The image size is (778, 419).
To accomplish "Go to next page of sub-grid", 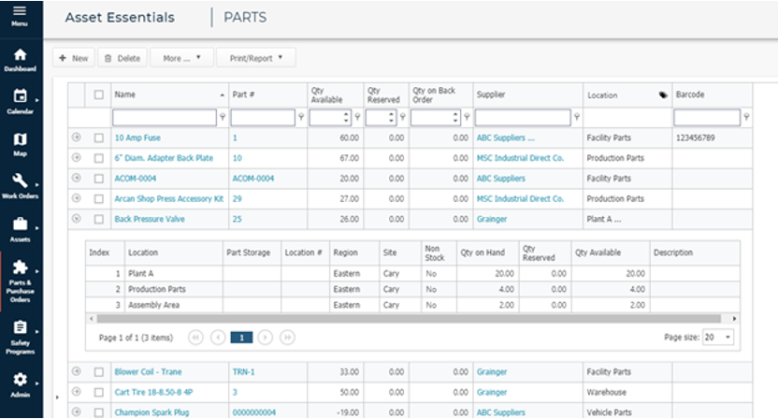I will coord(265,338).
